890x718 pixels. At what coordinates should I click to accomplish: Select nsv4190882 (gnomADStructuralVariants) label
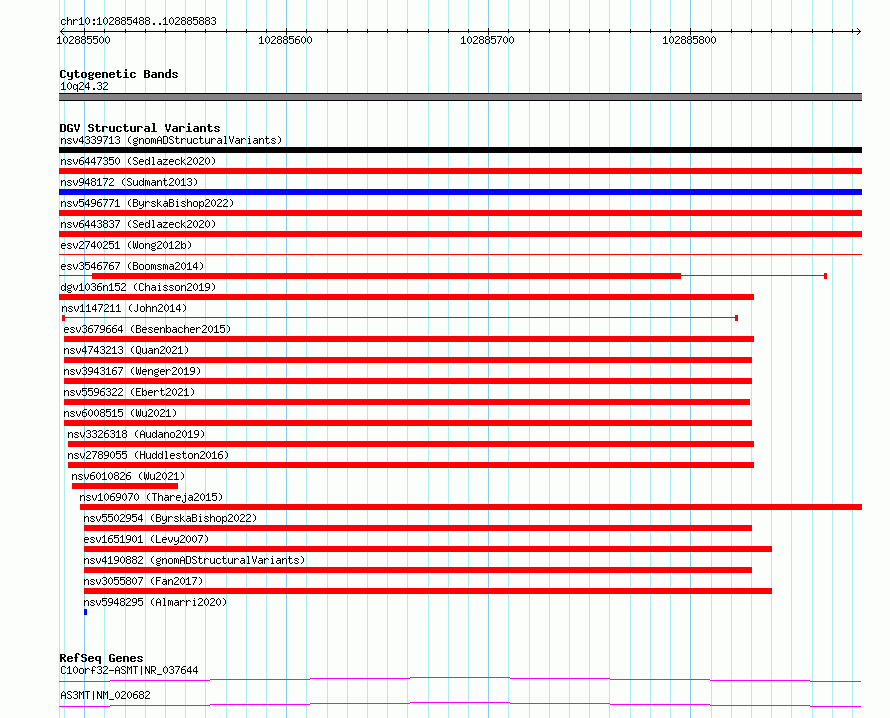(x=194, y=560)
